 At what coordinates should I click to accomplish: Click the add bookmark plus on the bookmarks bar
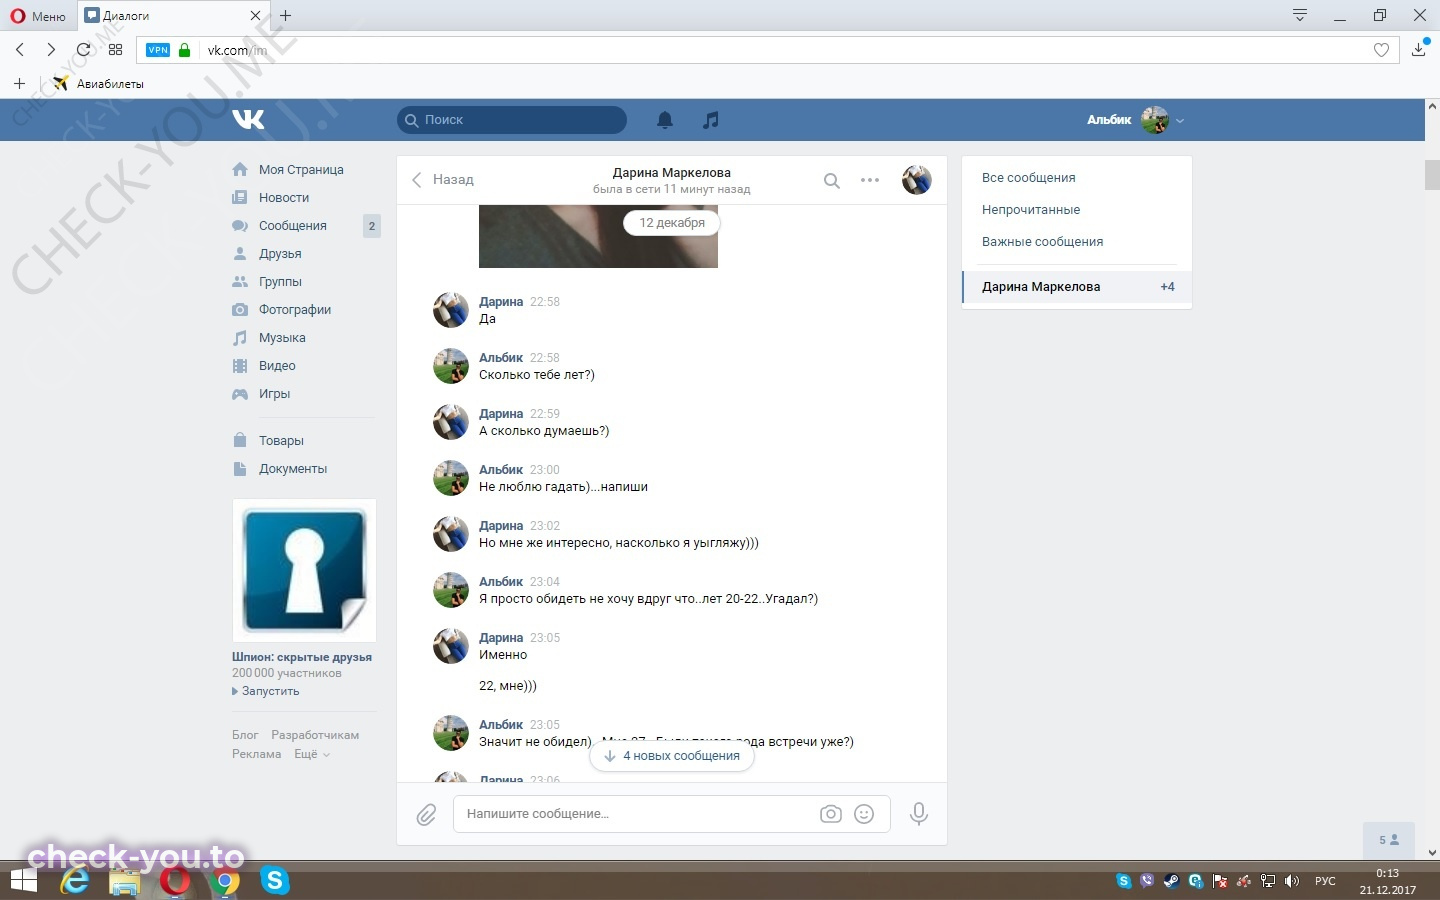click(x=19, y=83)
